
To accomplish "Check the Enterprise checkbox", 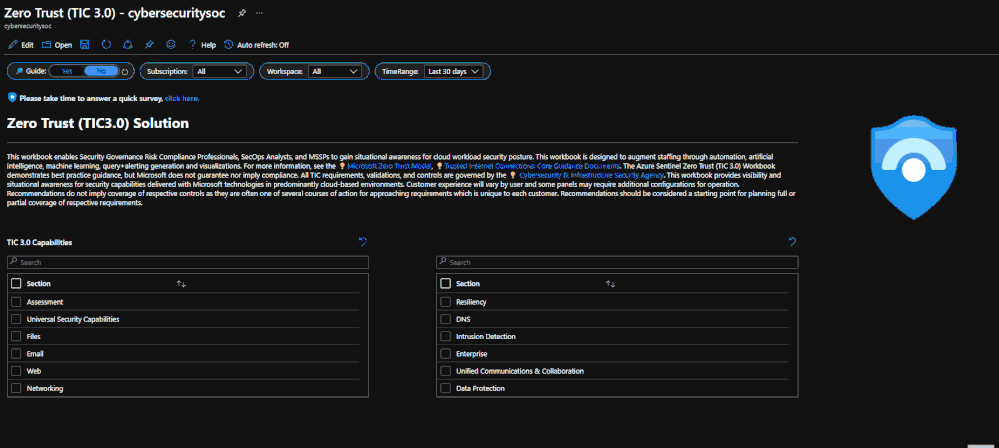I will [x=446, y=354].
